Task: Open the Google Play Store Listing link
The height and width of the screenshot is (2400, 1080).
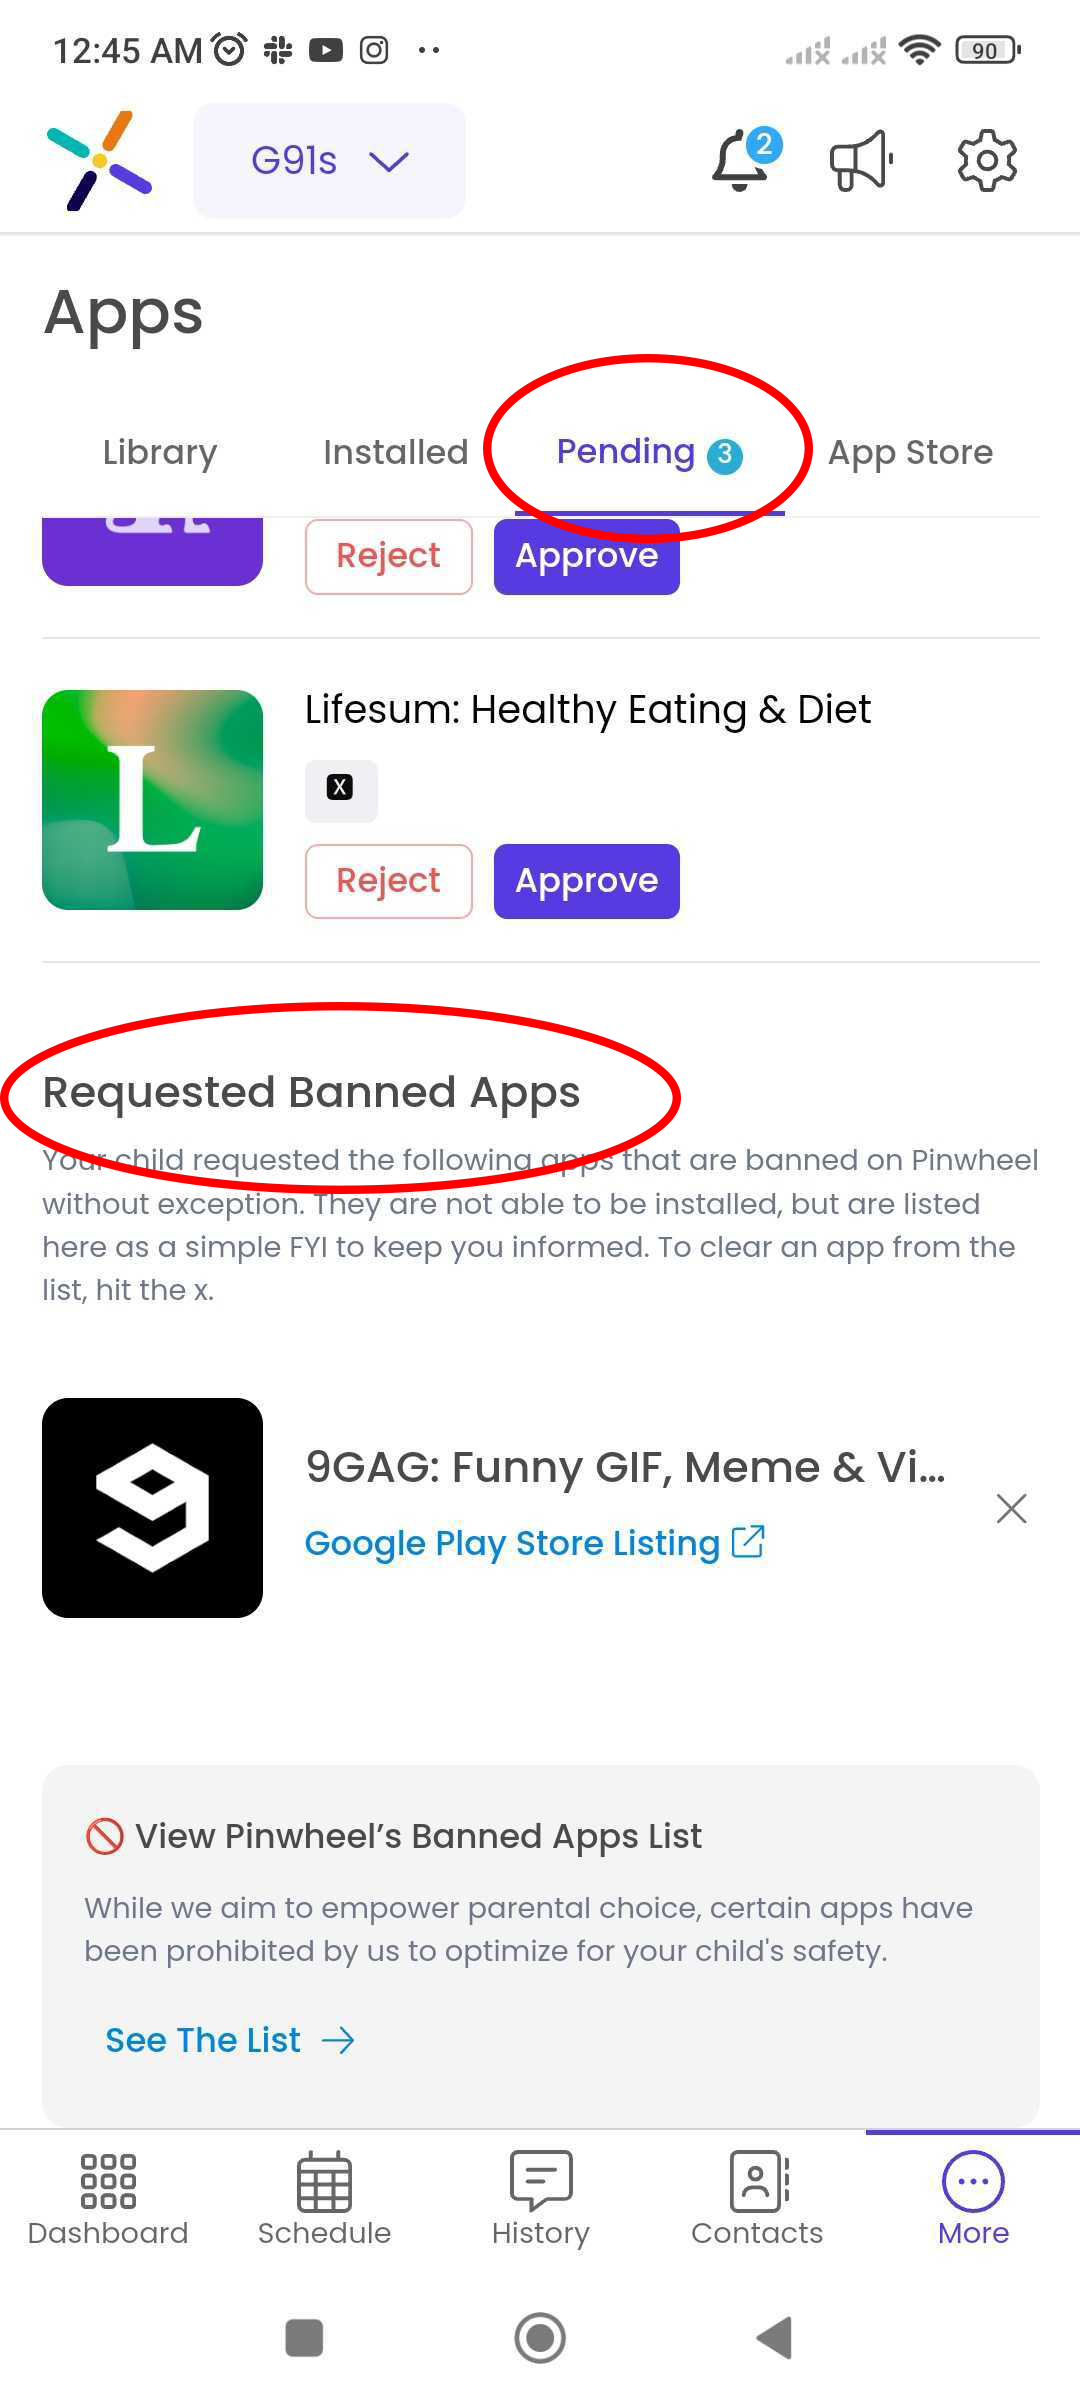Action: [535, 1543]
